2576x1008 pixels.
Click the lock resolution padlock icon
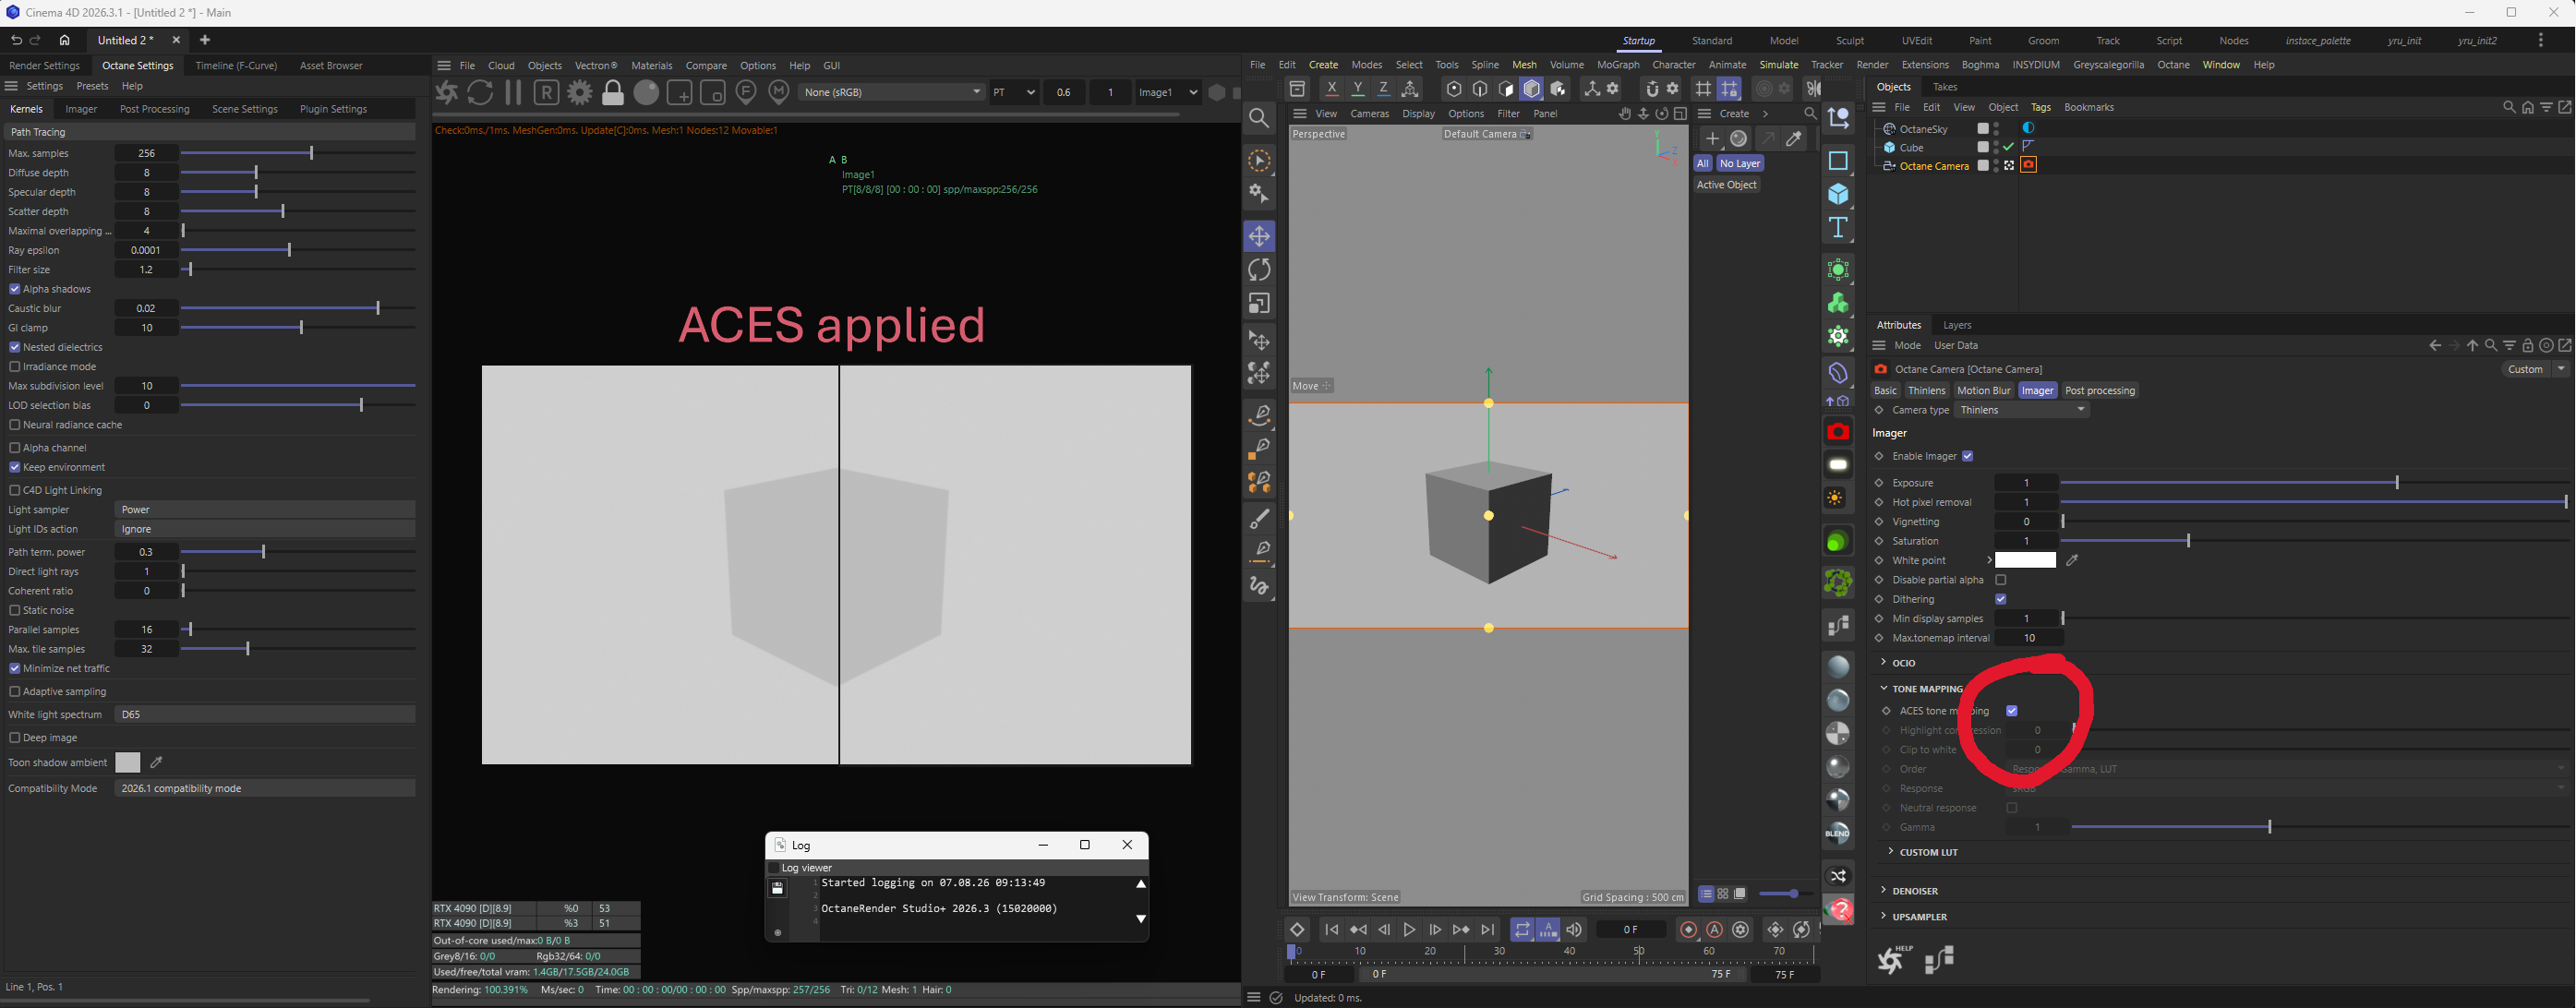pos(613,92)
